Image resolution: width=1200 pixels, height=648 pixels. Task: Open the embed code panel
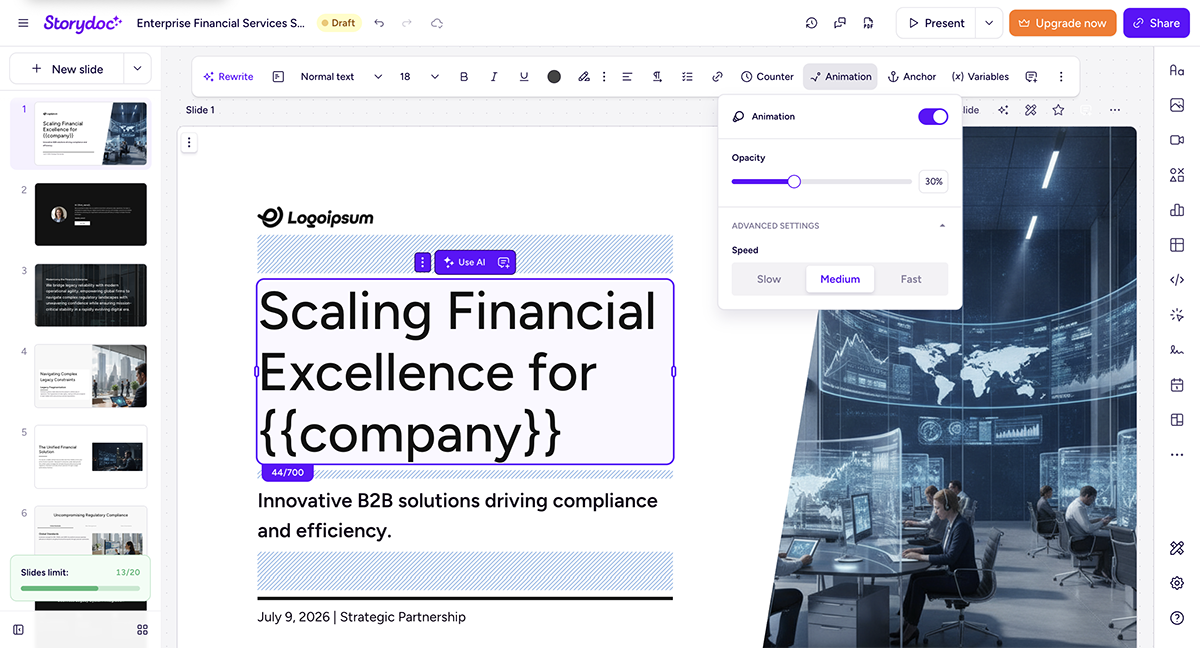(x=1177, y=280)
